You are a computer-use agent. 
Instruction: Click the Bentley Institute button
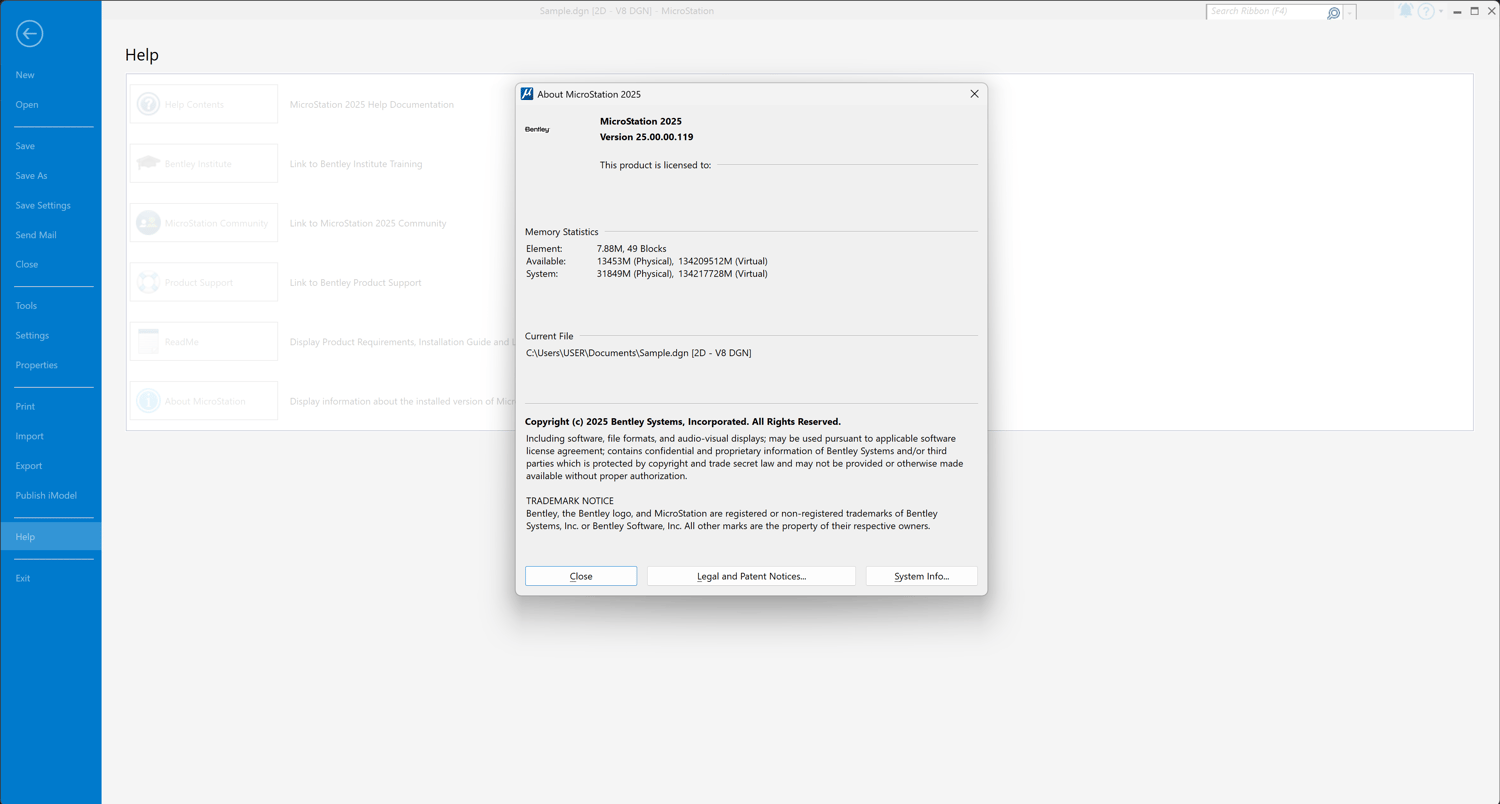pyautogui.click(x=204, y=163)
